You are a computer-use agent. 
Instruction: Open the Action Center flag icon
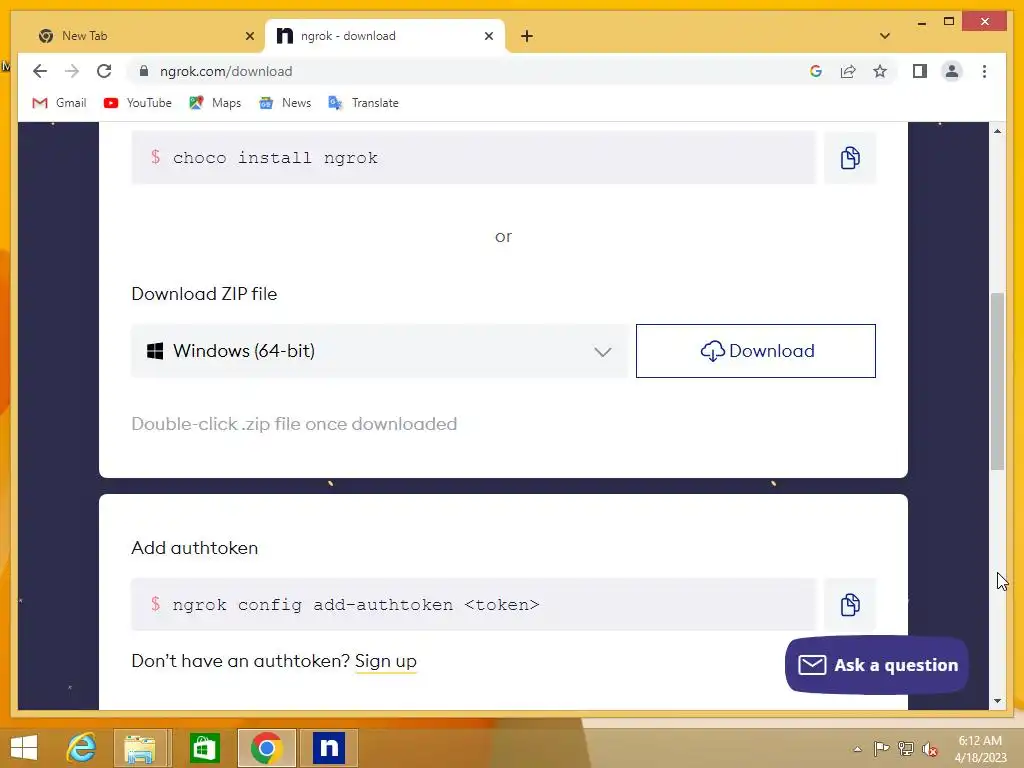[881, 749]
